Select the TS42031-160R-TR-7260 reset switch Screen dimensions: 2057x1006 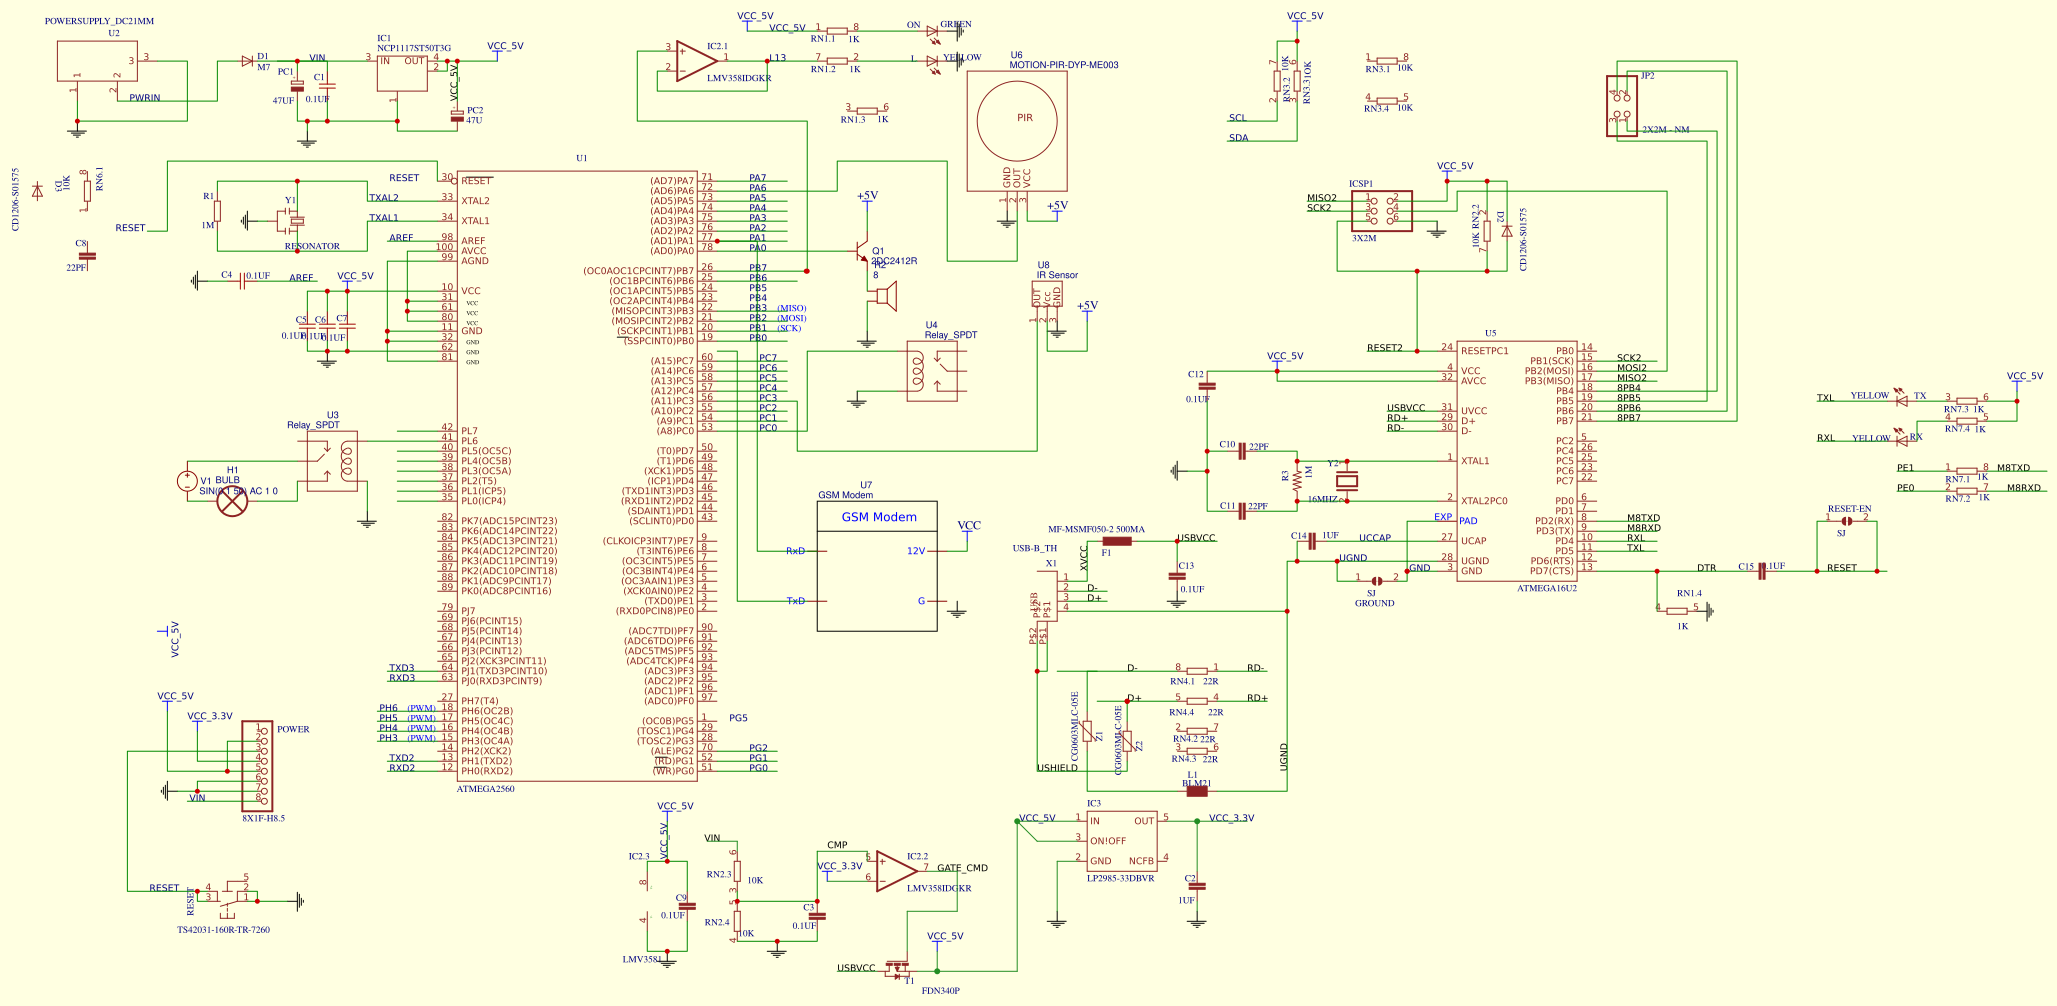227,898
